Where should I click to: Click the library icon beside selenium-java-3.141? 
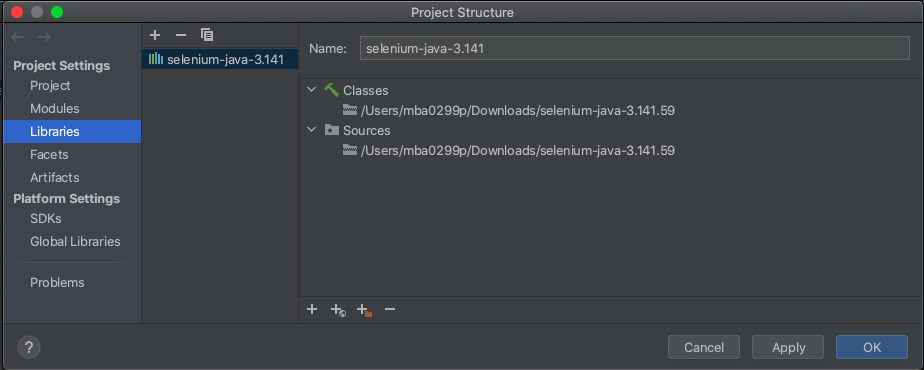(x=156, y=59)
